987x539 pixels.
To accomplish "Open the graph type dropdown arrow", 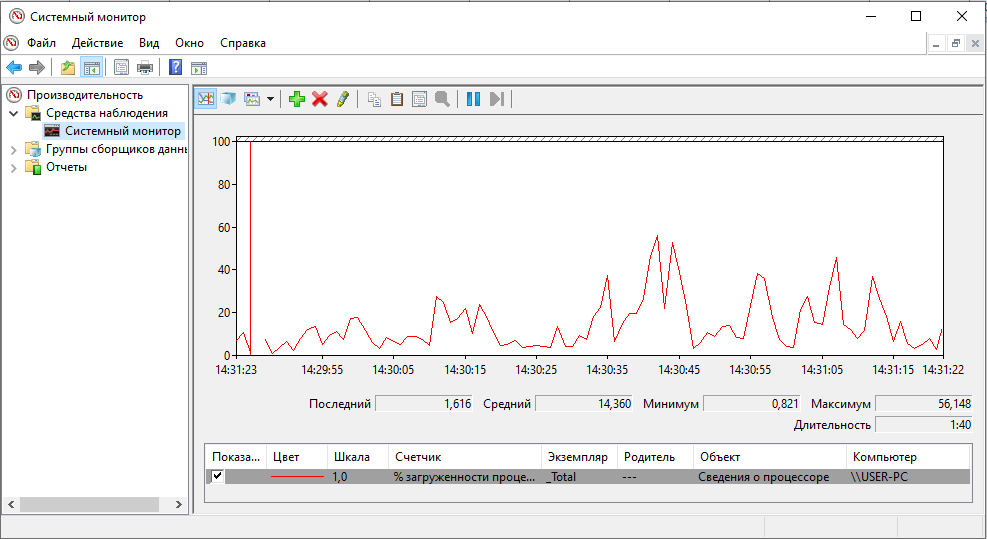I will tap(270, 99).
